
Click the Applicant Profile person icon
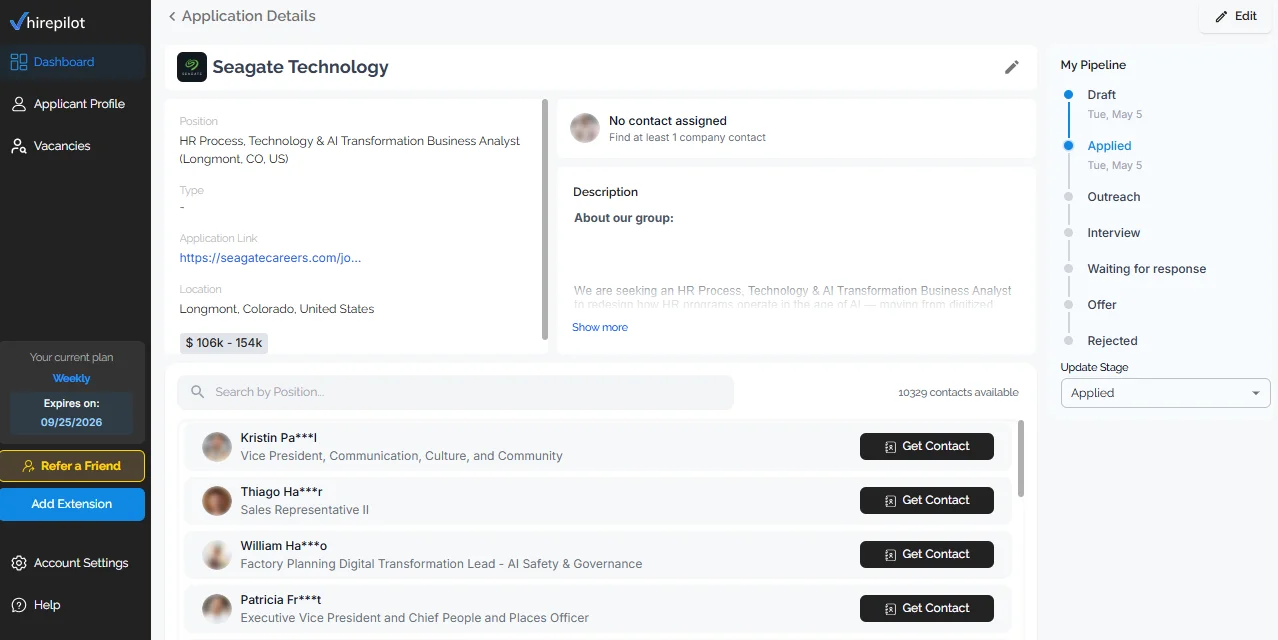click(x=18, y=104)
